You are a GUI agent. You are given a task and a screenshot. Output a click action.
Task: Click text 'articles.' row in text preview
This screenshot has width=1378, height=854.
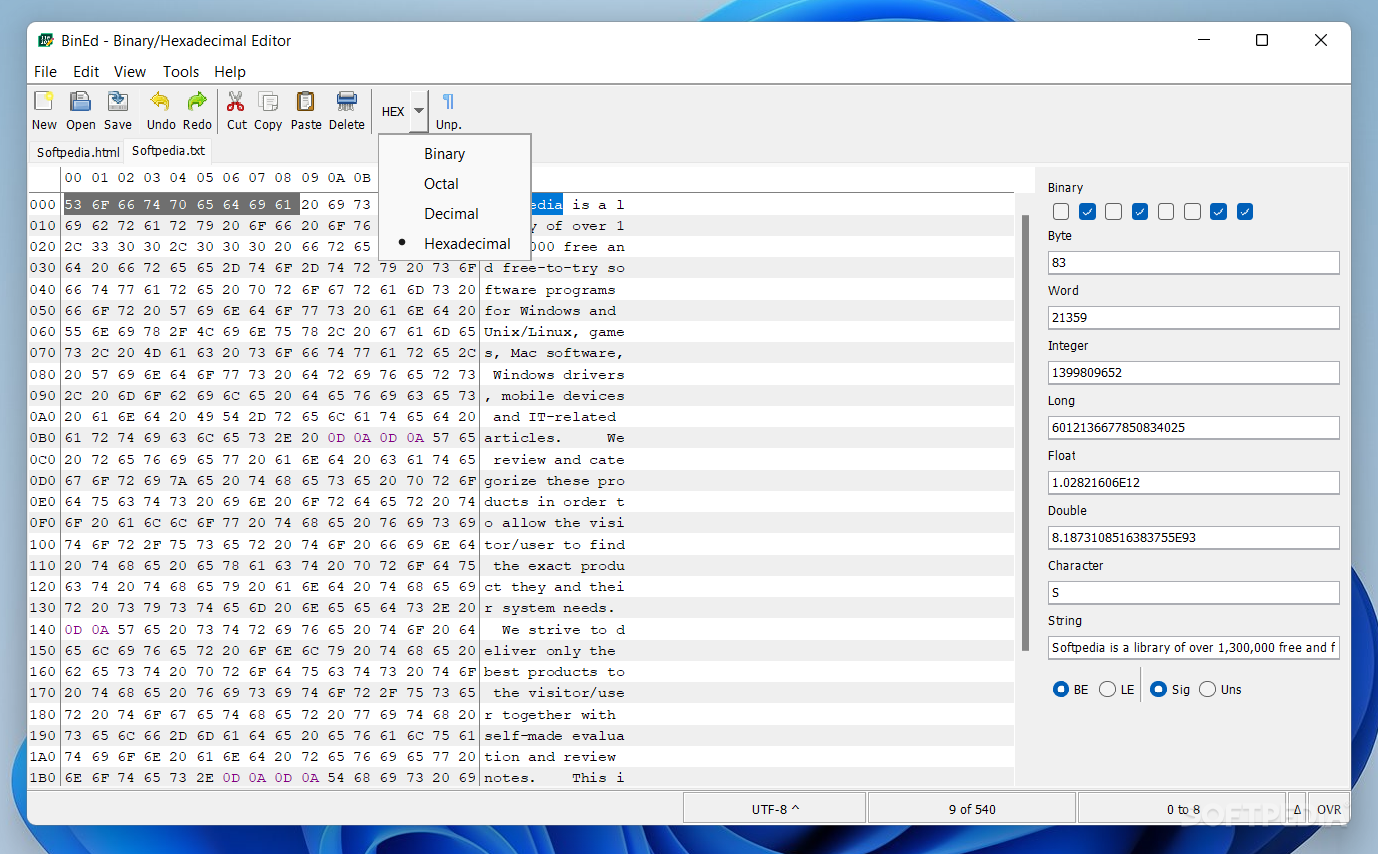pyautogui.click(x=523, y=438)
